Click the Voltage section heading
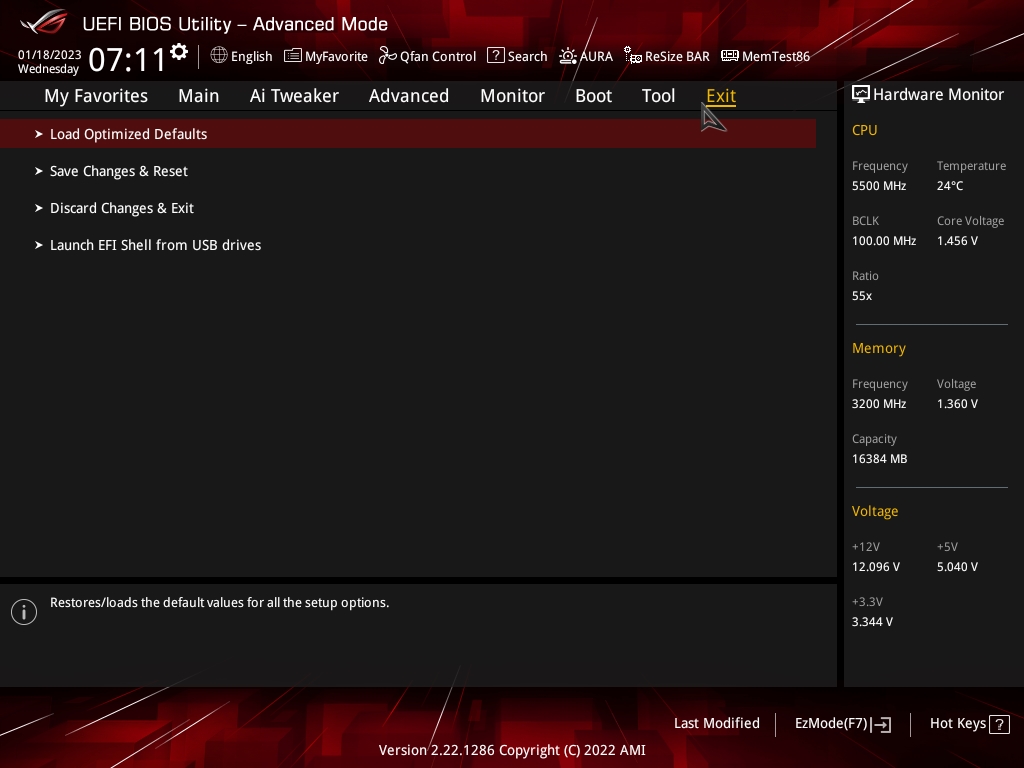This screenshot has height=768, width=1024. pos(874,511)
